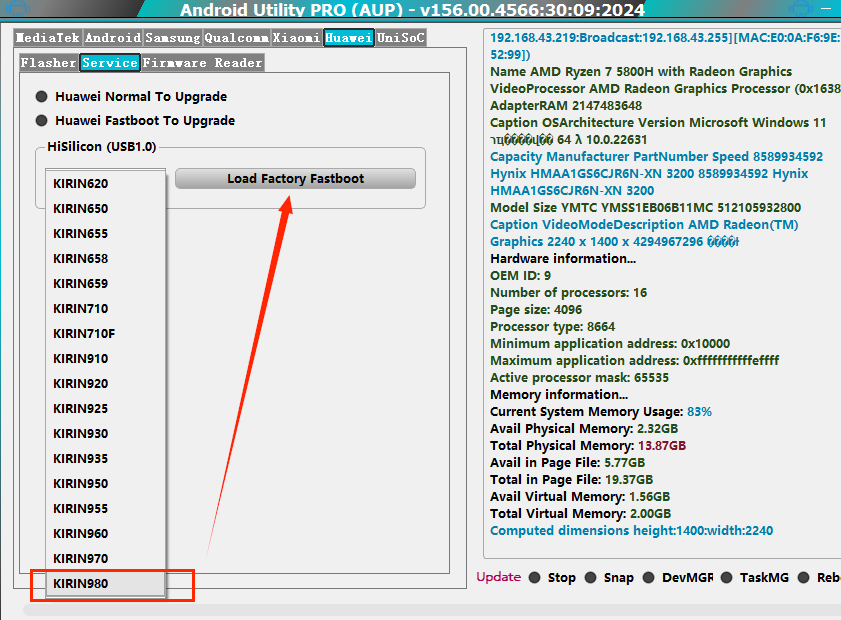Switch to the UniSoC tab
This screenshot has height=620, width=841.
pyautogui.click(x=401, y=38)
